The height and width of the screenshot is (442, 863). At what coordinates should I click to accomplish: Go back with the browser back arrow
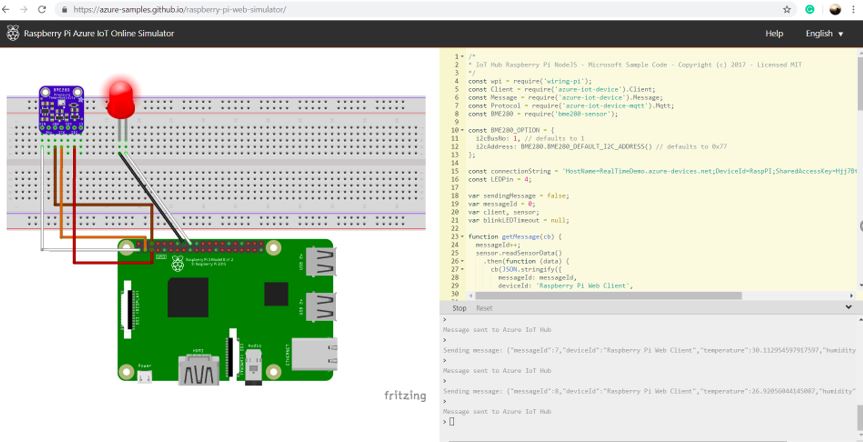tap(6, 9)
